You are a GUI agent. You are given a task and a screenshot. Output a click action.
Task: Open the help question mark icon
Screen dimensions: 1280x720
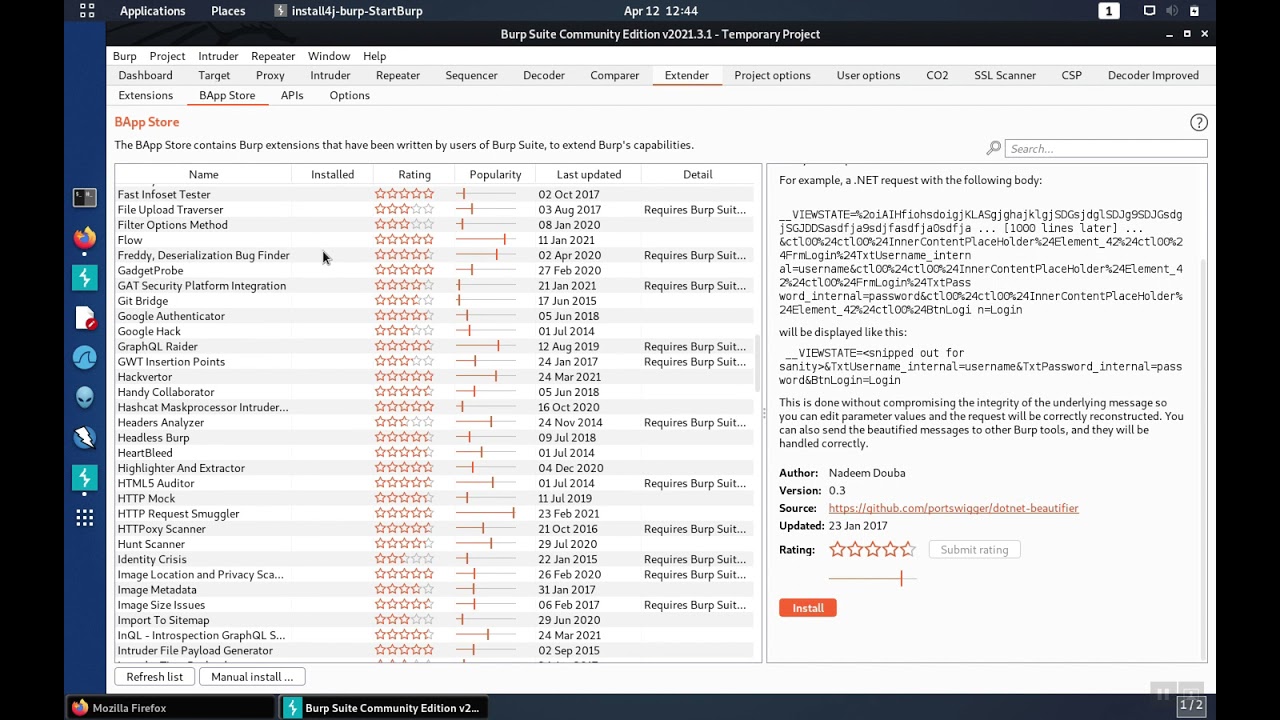point(1198,122)
